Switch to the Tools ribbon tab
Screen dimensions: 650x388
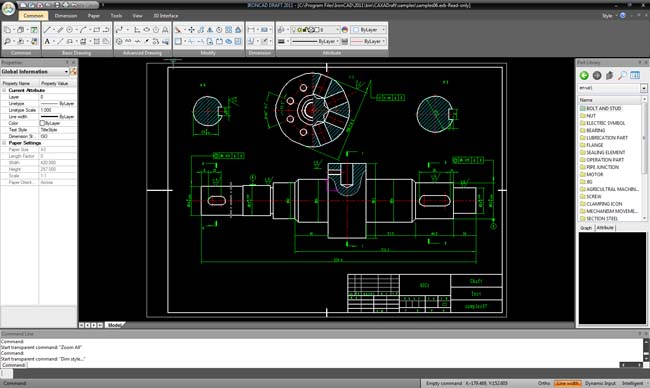[x=116, y=16]
